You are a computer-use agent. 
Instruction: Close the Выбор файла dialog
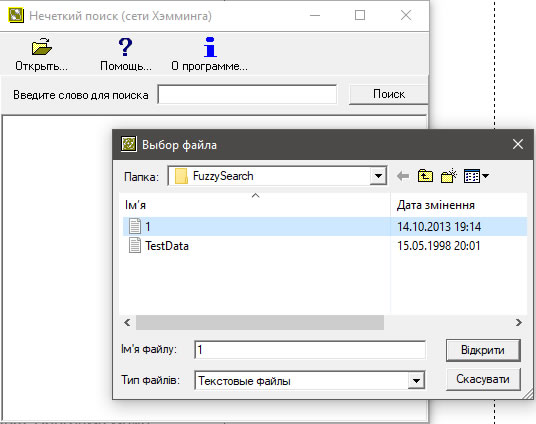click(518, 144)
